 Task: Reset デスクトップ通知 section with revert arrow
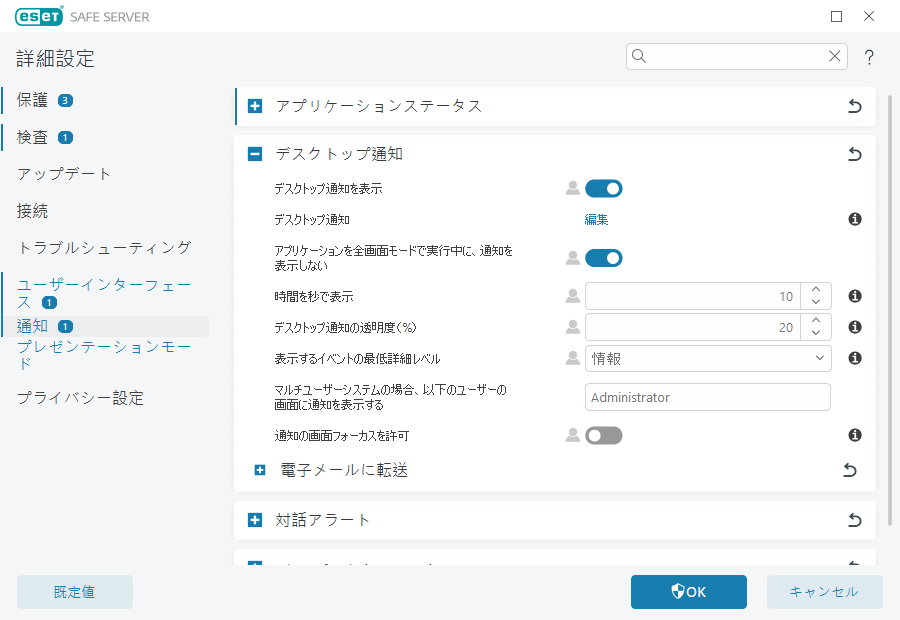click(x=853, y=154)
